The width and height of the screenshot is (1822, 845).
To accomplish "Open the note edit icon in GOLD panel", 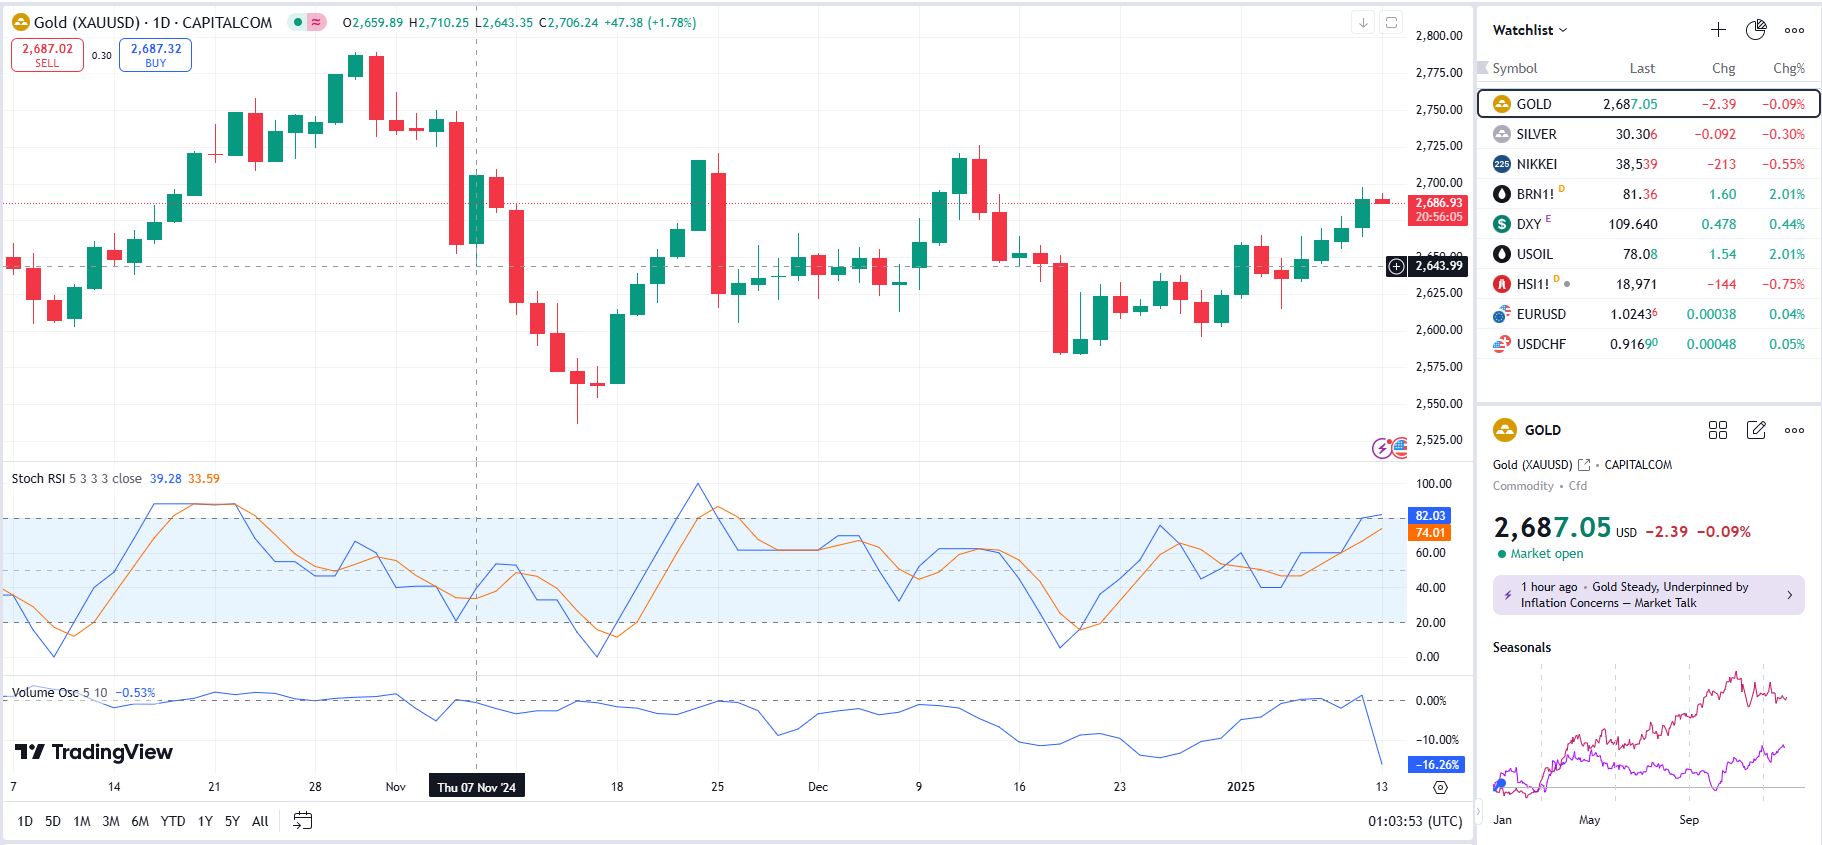I will point(1756,430).
